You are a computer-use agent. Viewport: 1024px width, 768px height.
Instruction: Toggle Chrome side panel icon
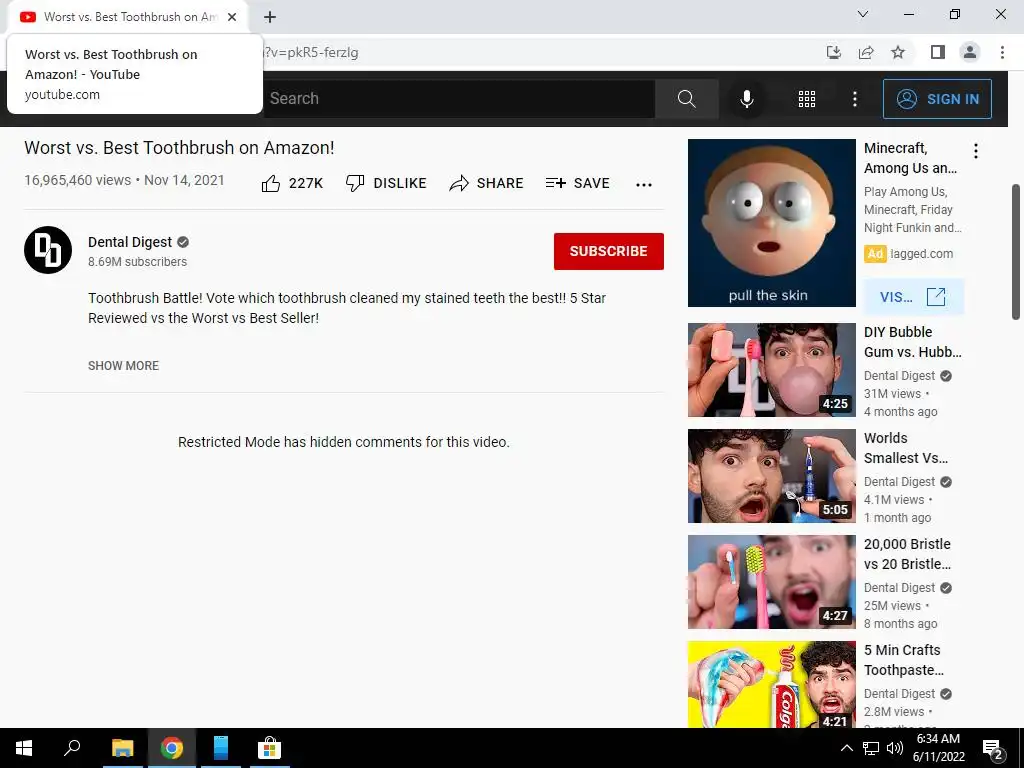coord(938,52)
